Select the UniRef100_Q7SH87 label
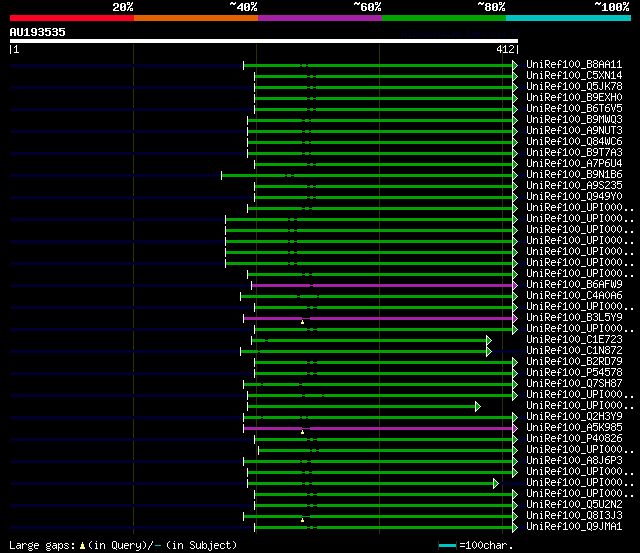The image size is (640, 553). point(574,384)
